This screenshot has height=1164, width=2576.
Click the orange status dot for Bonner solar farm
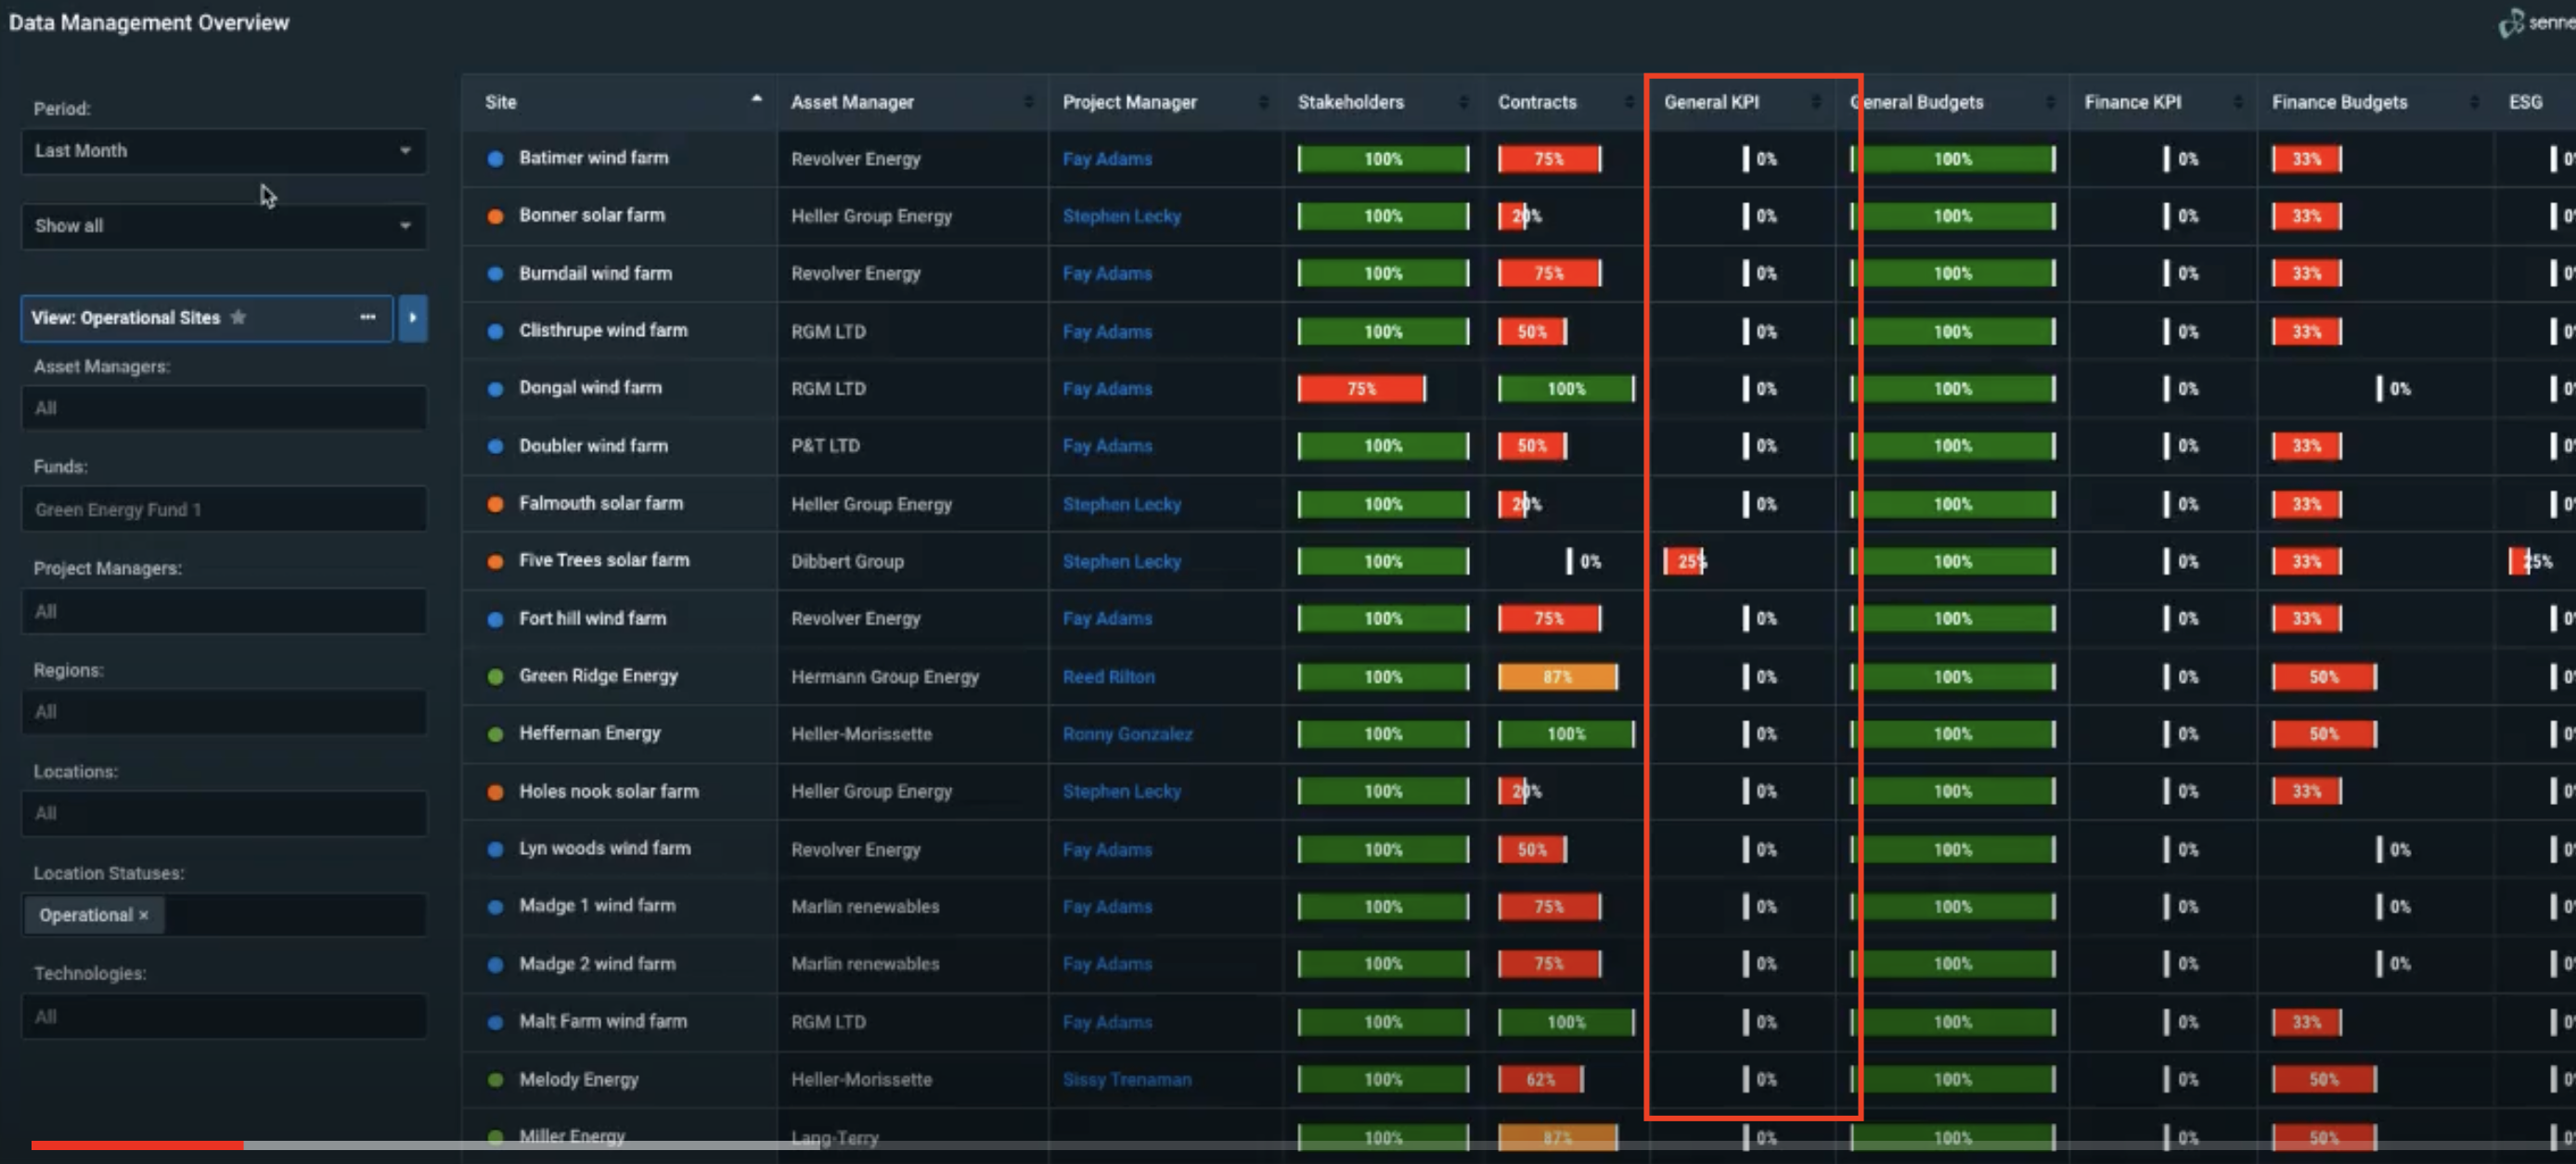point(495,216)
